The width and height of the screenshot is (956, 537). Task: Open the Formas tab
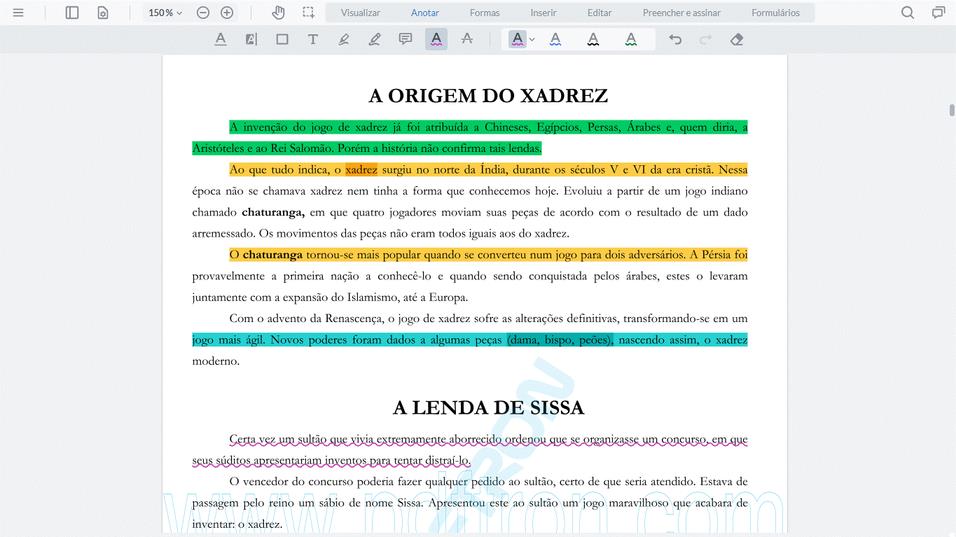[x=484, y=13]
